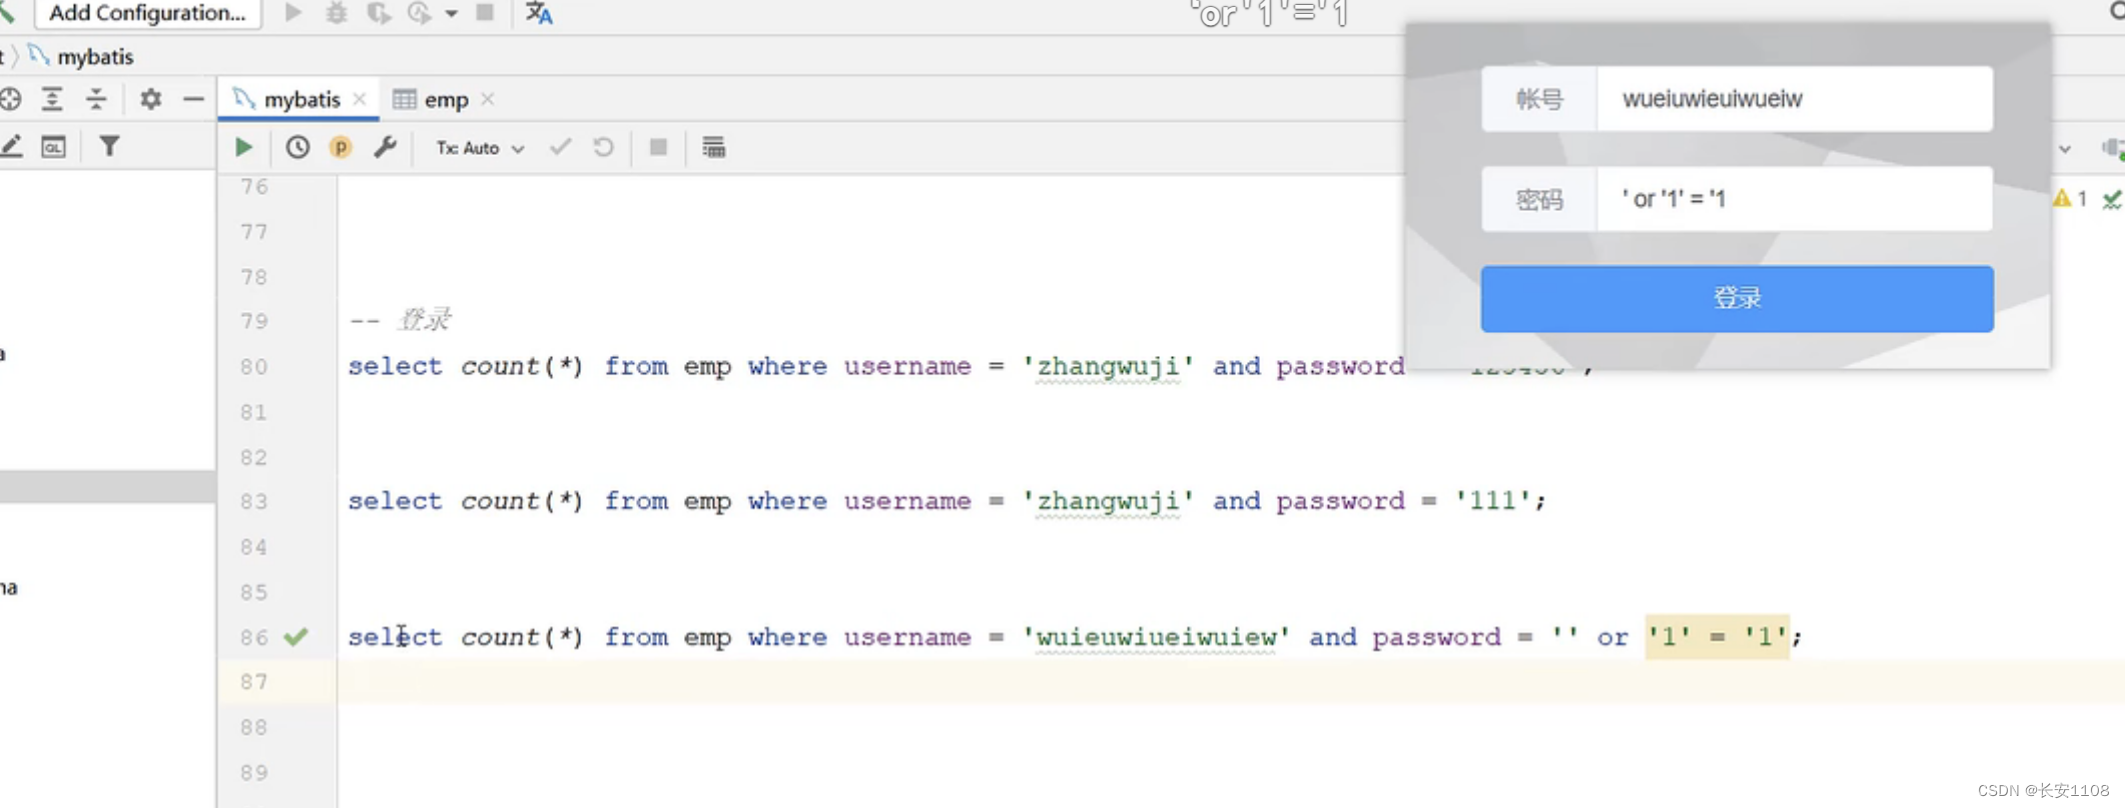Viewport: 2125px width, 808px height.
Task: Place cursor on empty line 87
Action: coord(1230,682)
